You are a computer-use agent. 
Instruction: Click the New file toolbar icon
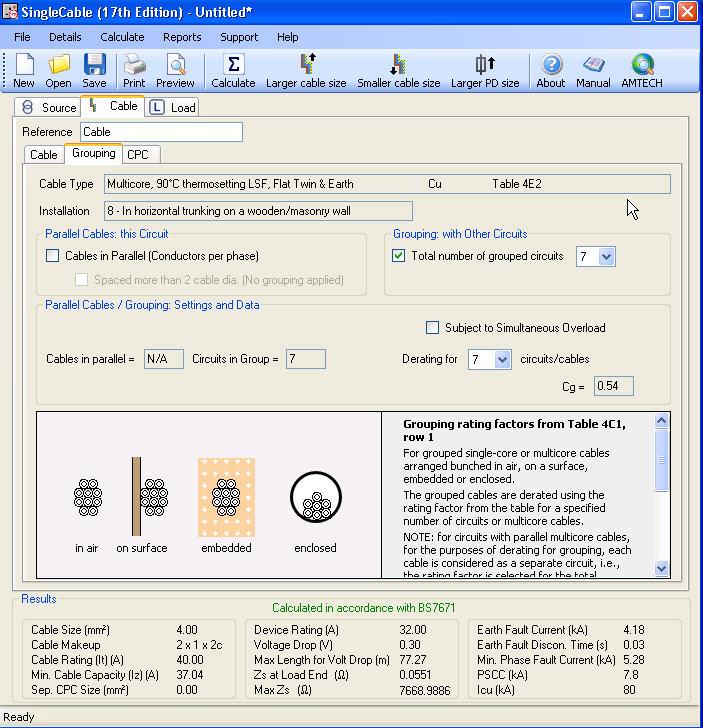click(x=23, y=70)
